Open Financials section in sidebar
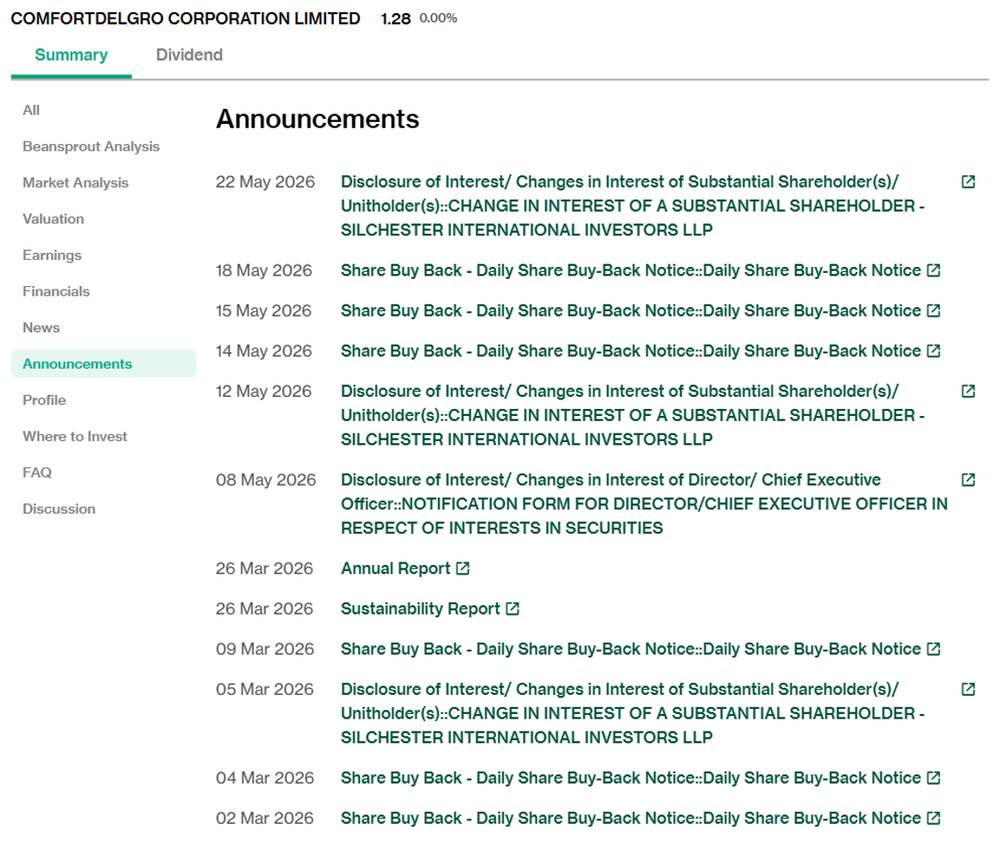Screen dimensions: 1000x845 click(56, 291)
